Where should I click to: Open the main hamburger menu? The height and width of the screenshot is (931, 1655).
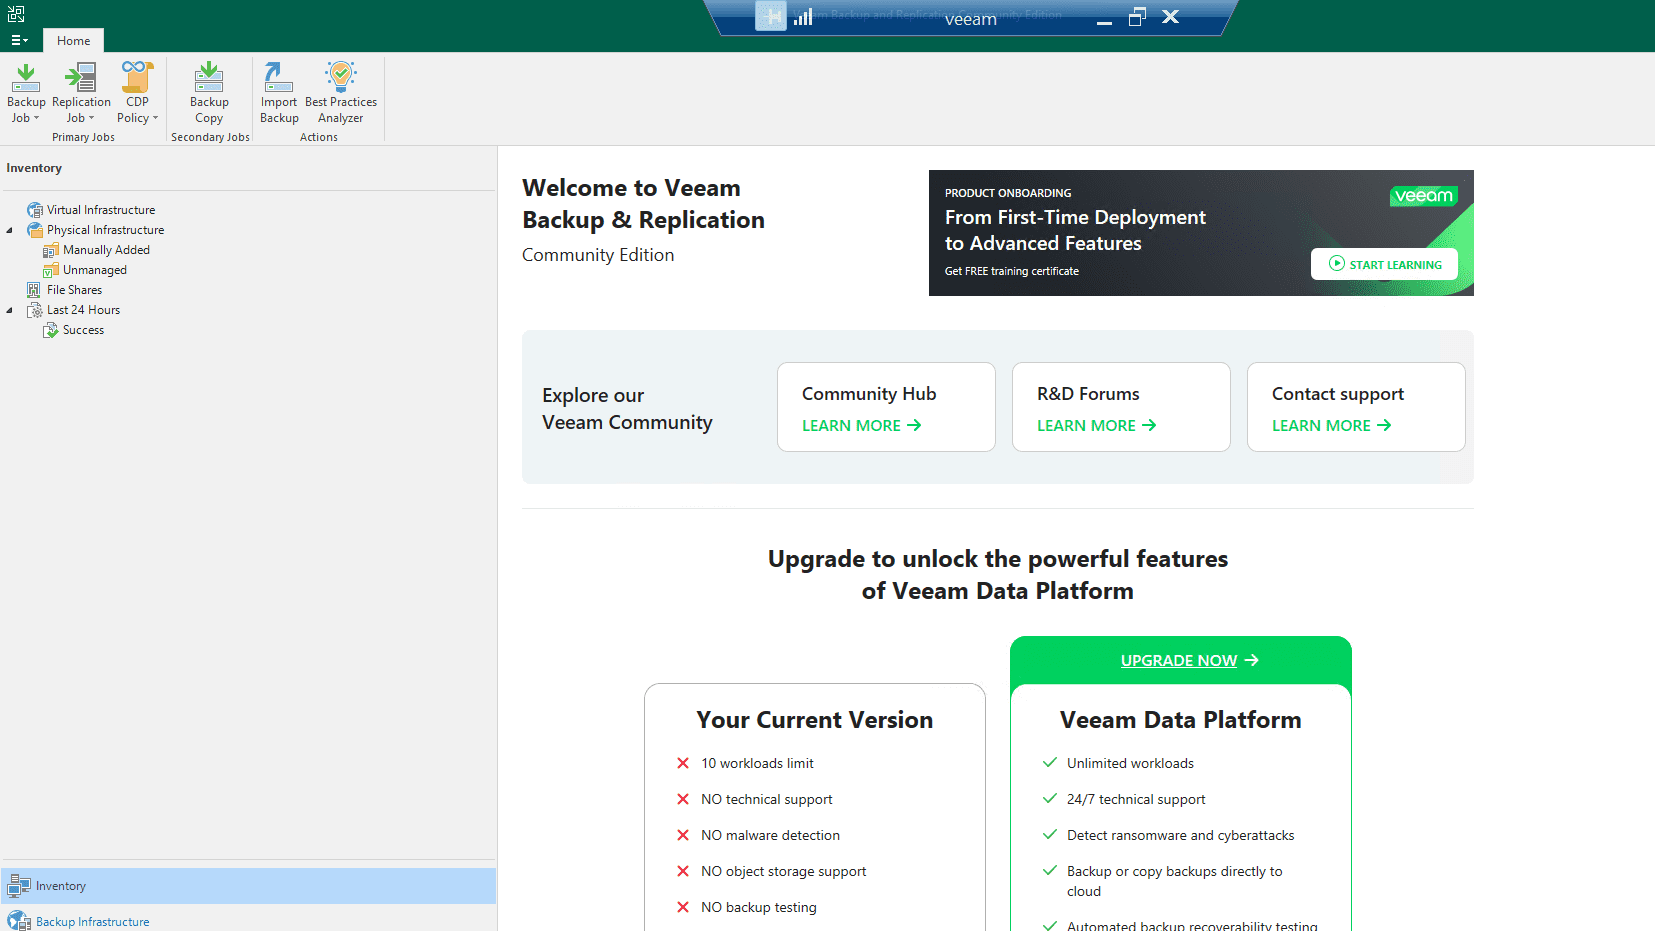[x=19, y=41]
